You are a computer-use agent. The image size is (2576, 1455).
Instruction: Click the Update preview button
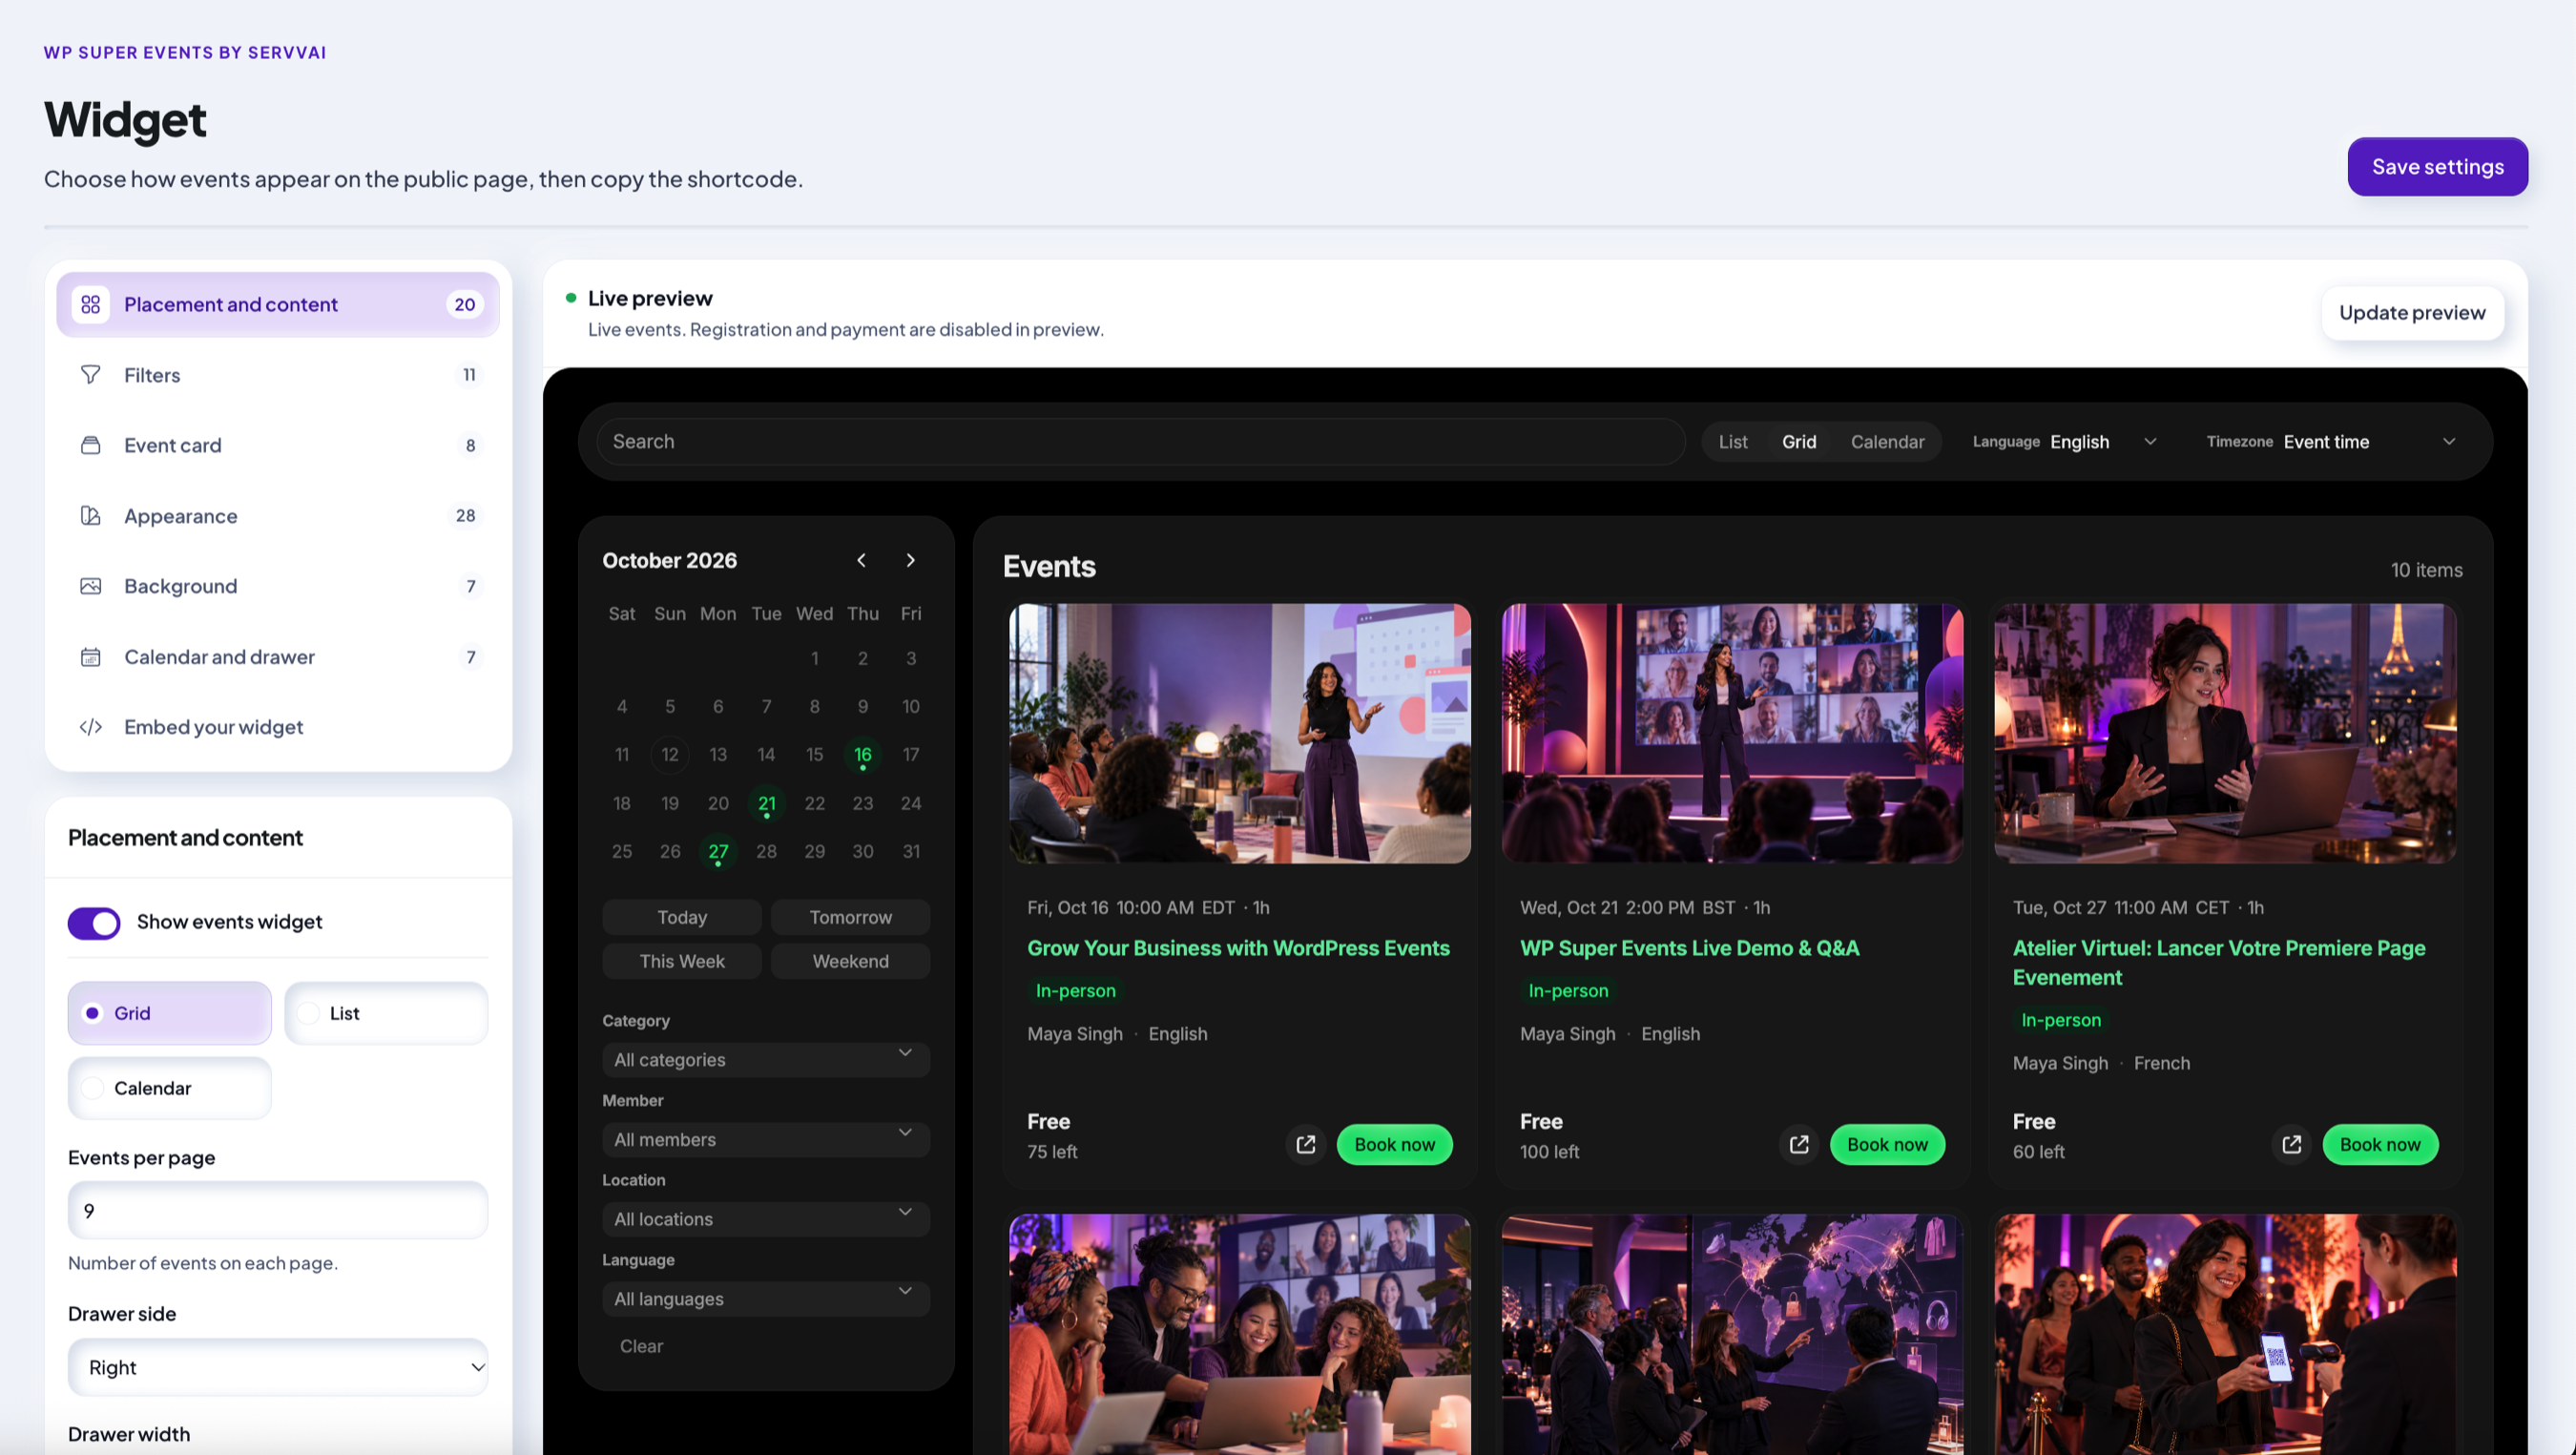coord(2412,313)
